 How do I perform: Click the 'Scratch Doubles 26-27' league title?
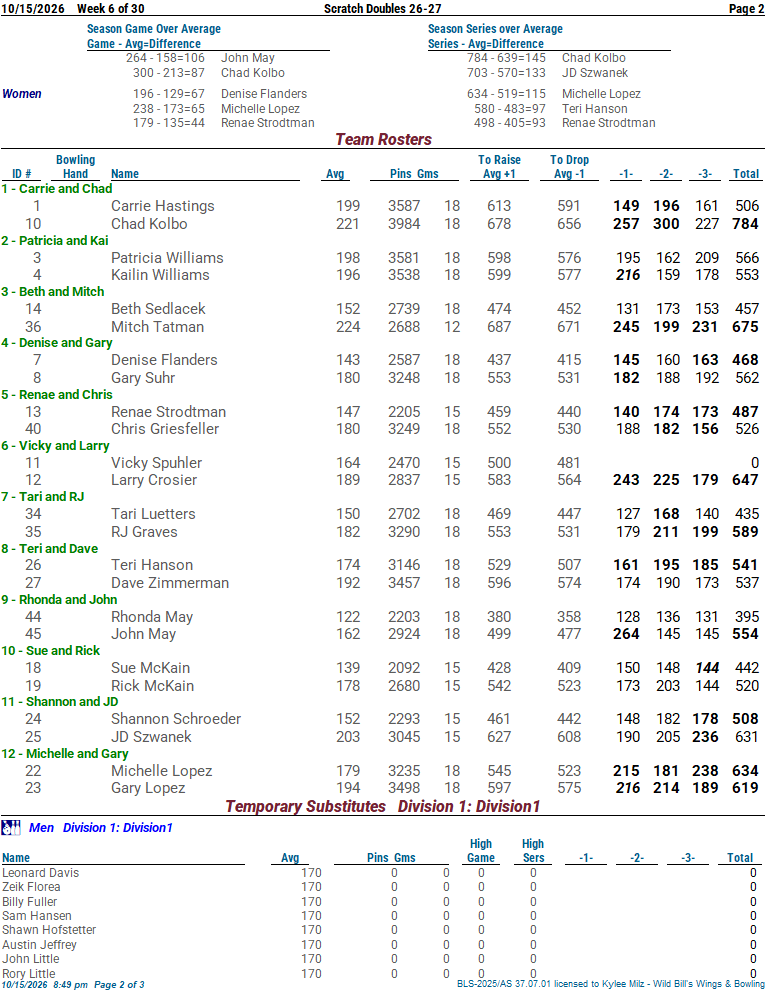tap(382, 9)
